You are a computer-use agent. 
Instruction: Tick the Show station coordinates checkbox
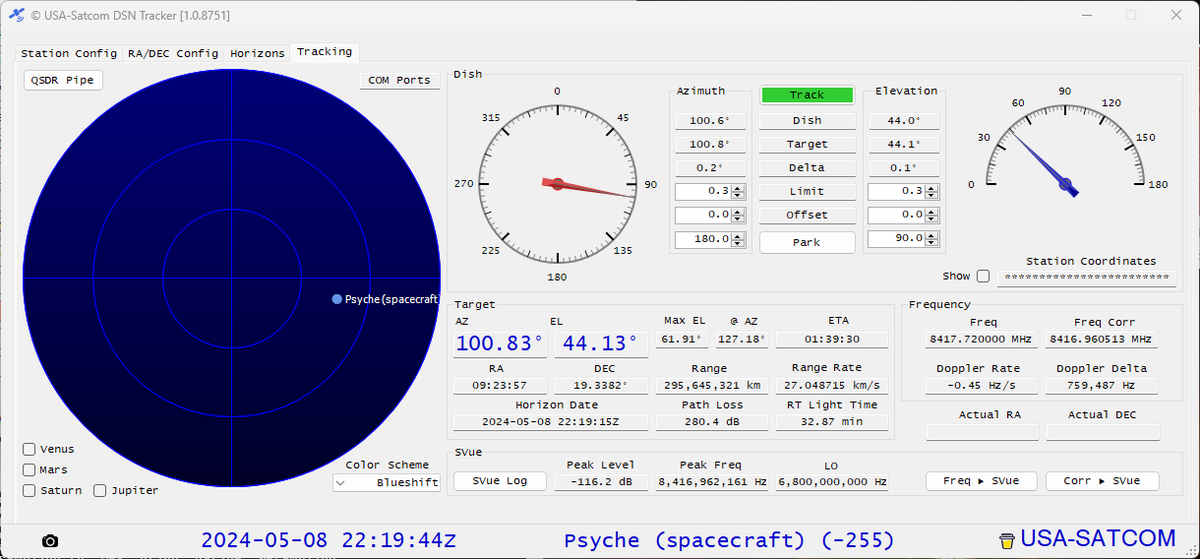(983, 276)
